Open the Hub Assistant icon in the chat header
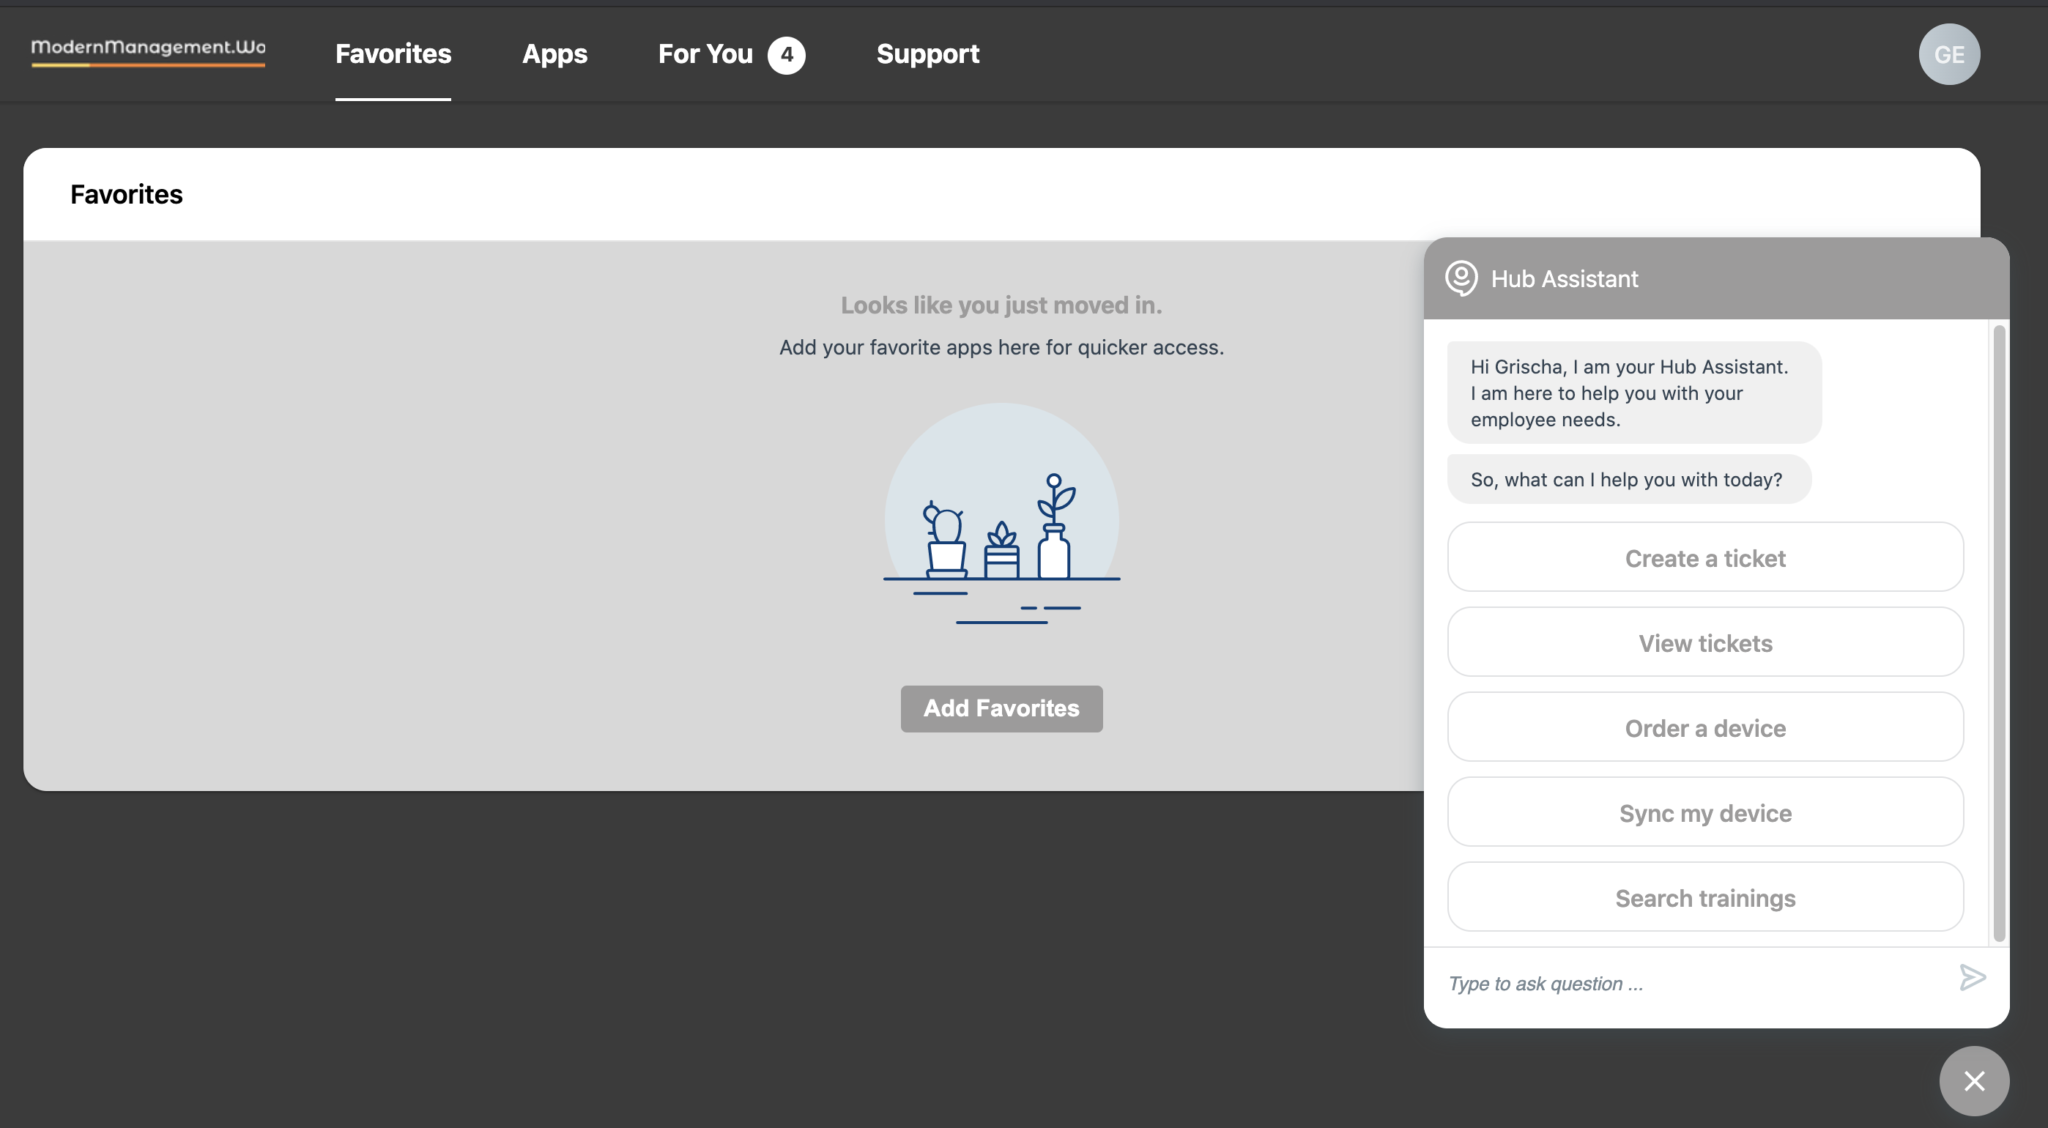 [x=1462, y=279]
